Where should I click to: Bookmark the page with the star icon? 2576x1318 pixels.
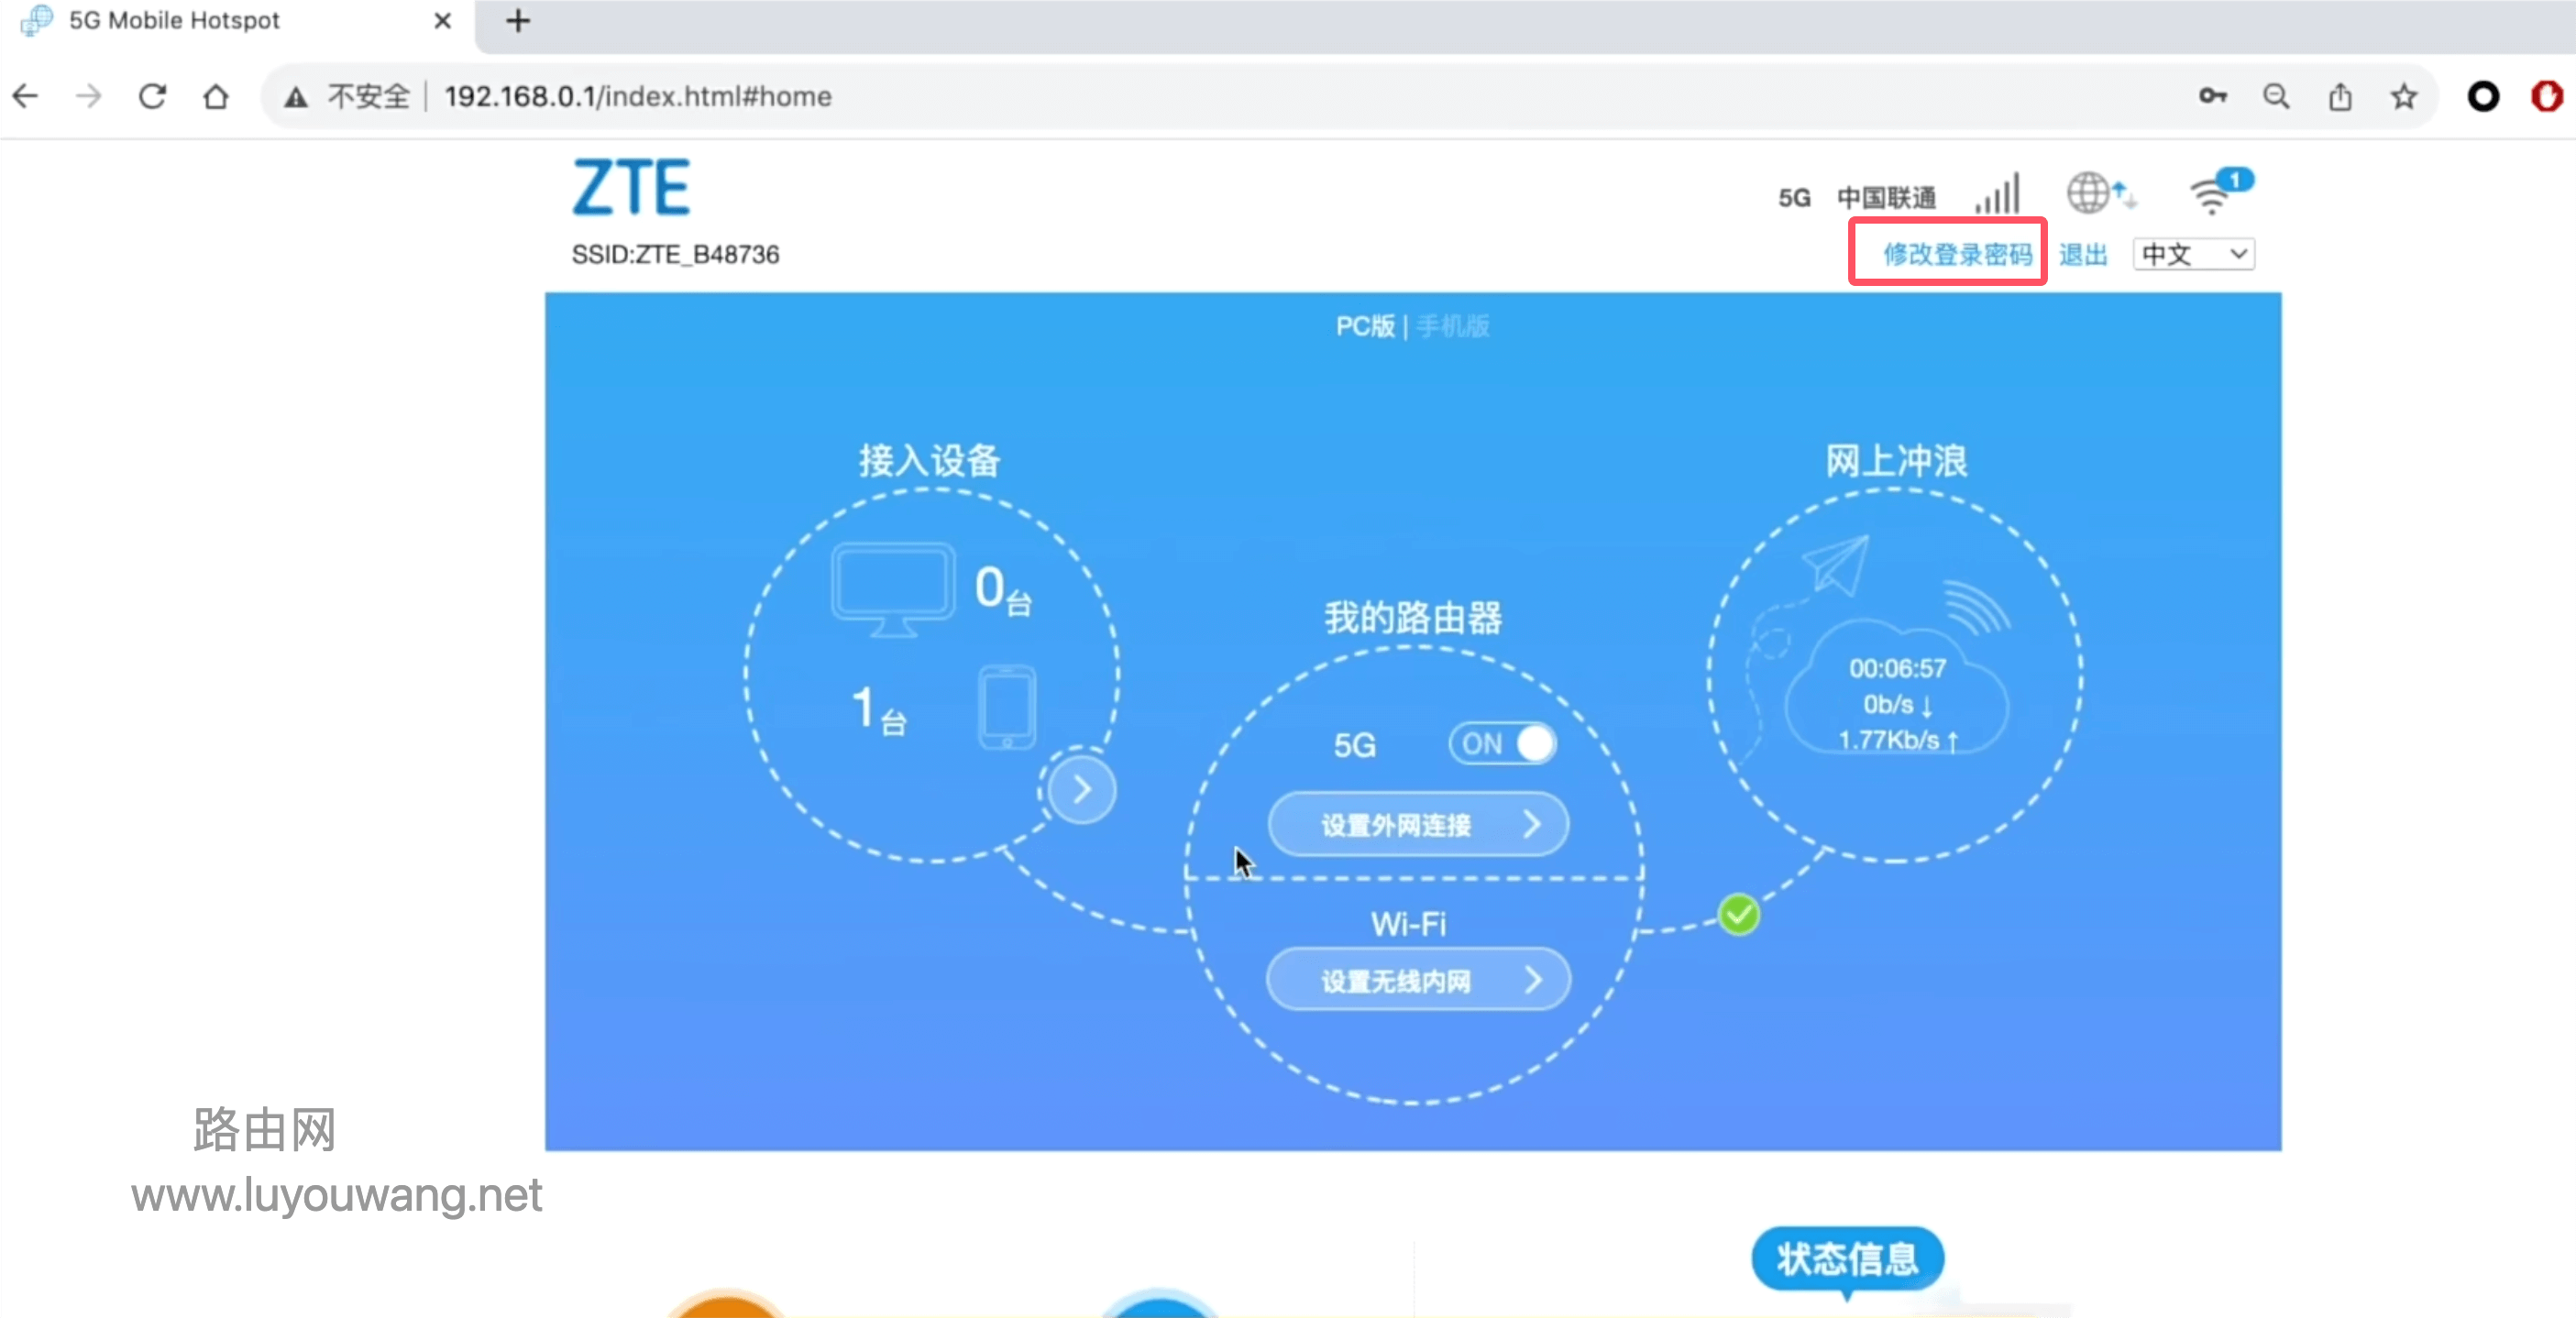click(x=2404, y=96)
